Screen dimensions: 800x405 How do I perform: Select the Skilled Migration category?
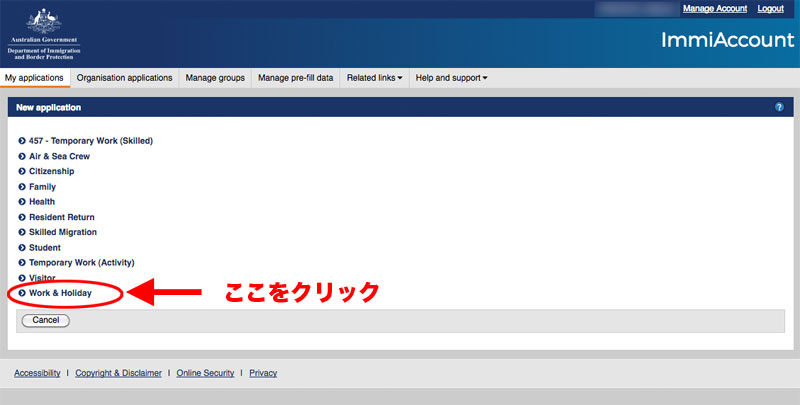pos(63,232)
